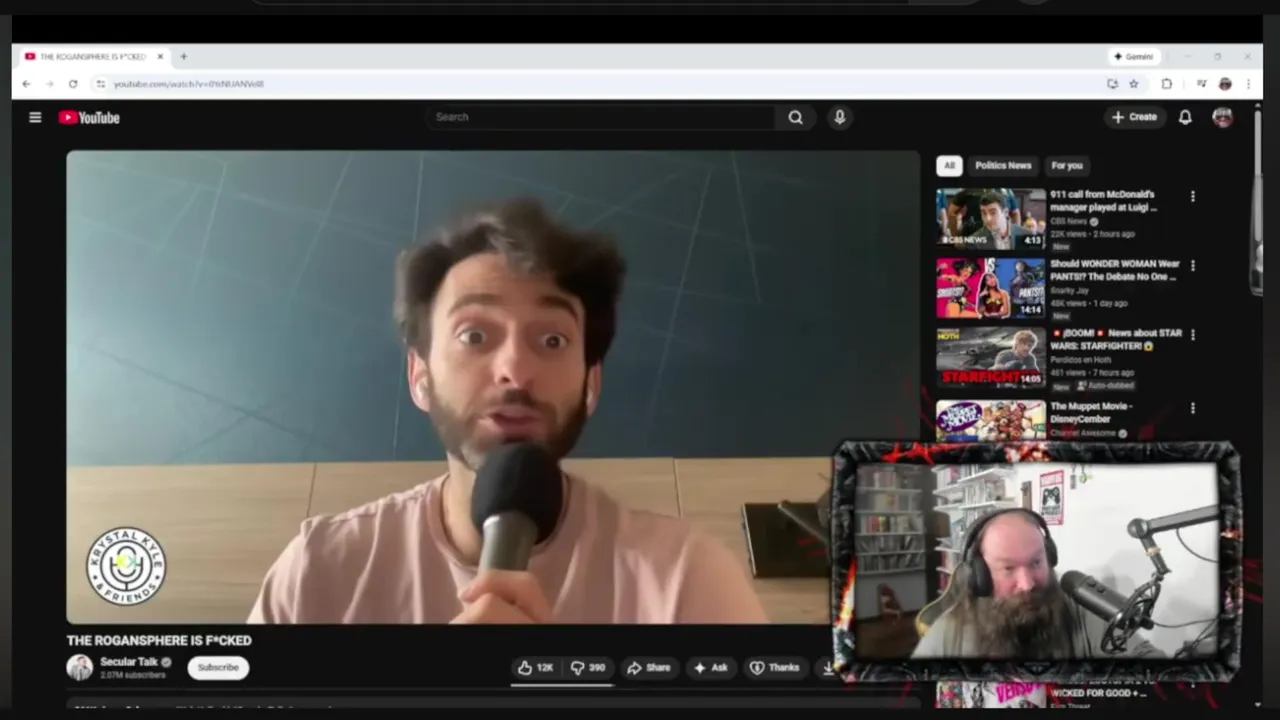Open a new browser tab
This screenshot has width=1280, height=720.
[x=183, y=57]
